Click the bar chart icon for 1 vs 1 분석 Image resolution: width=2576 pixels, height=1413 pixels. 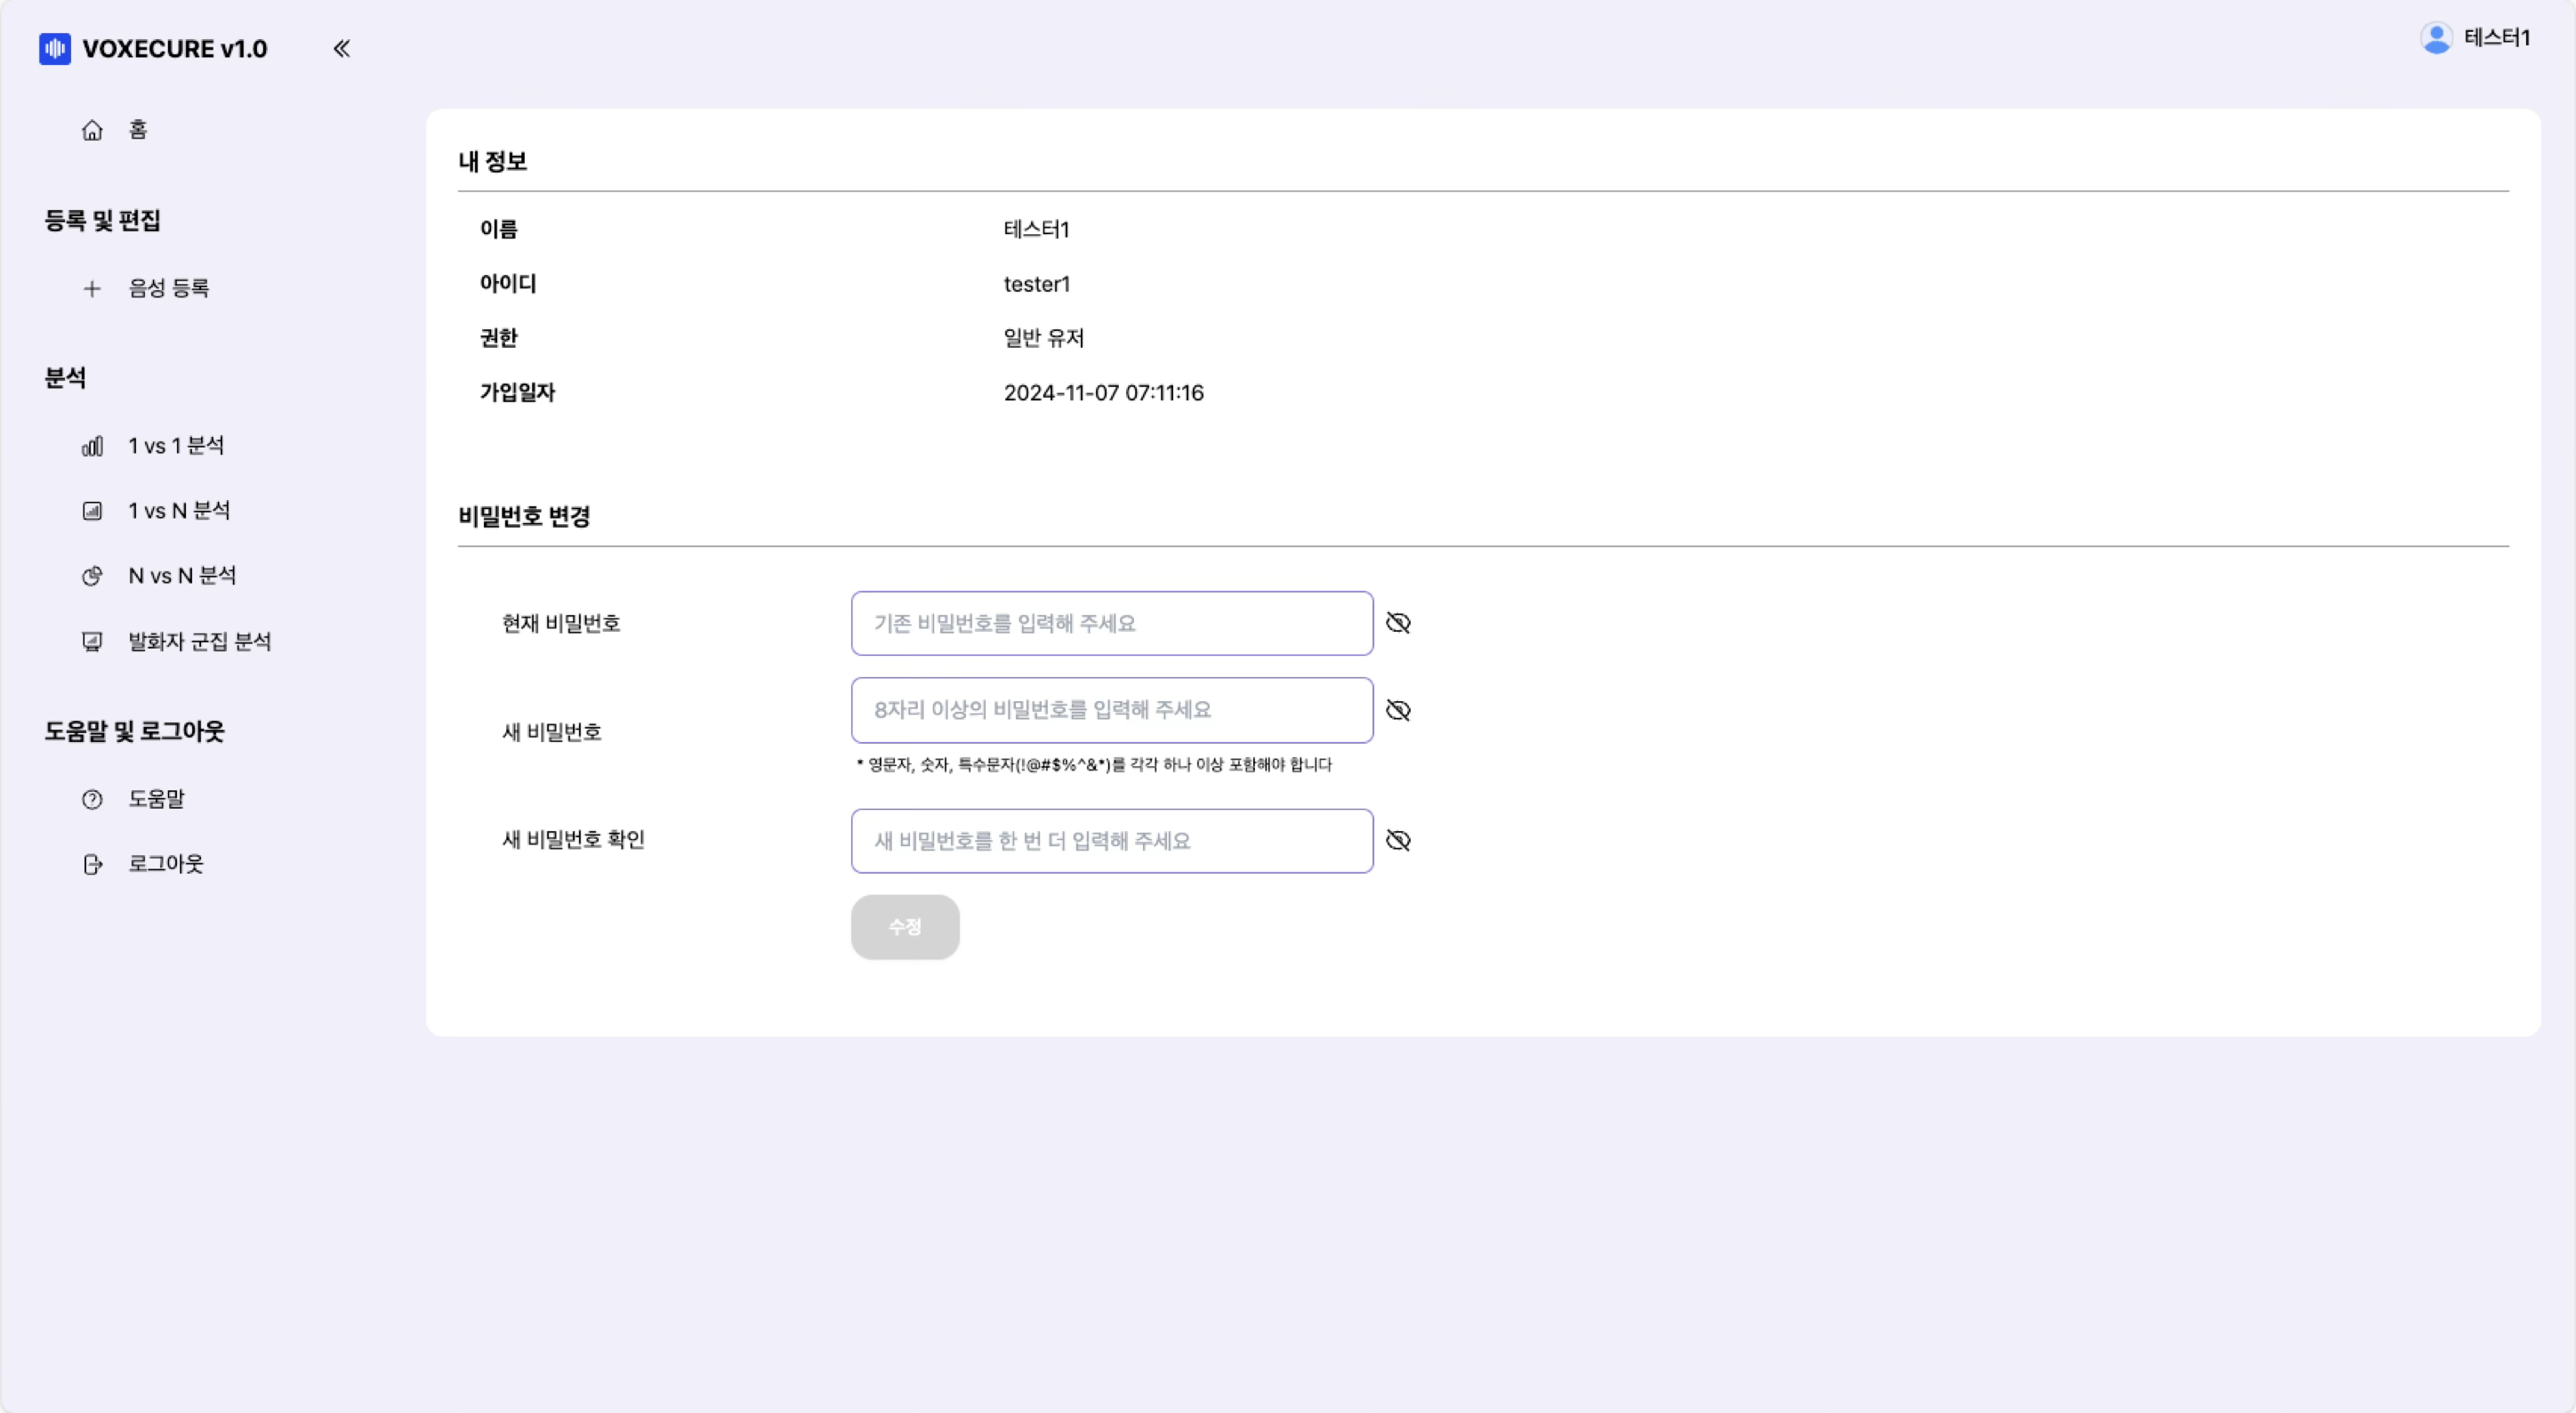(x=92, y=446)
